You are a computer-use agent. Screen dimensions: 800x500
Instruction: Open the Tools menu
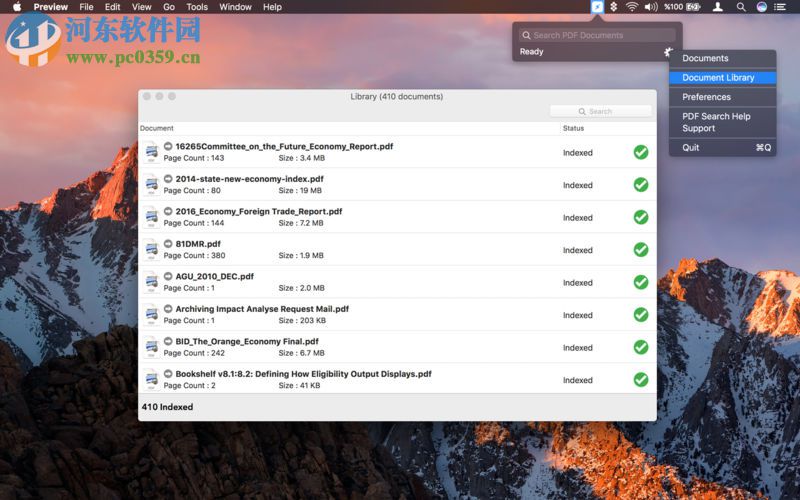[x=197, y=7]
